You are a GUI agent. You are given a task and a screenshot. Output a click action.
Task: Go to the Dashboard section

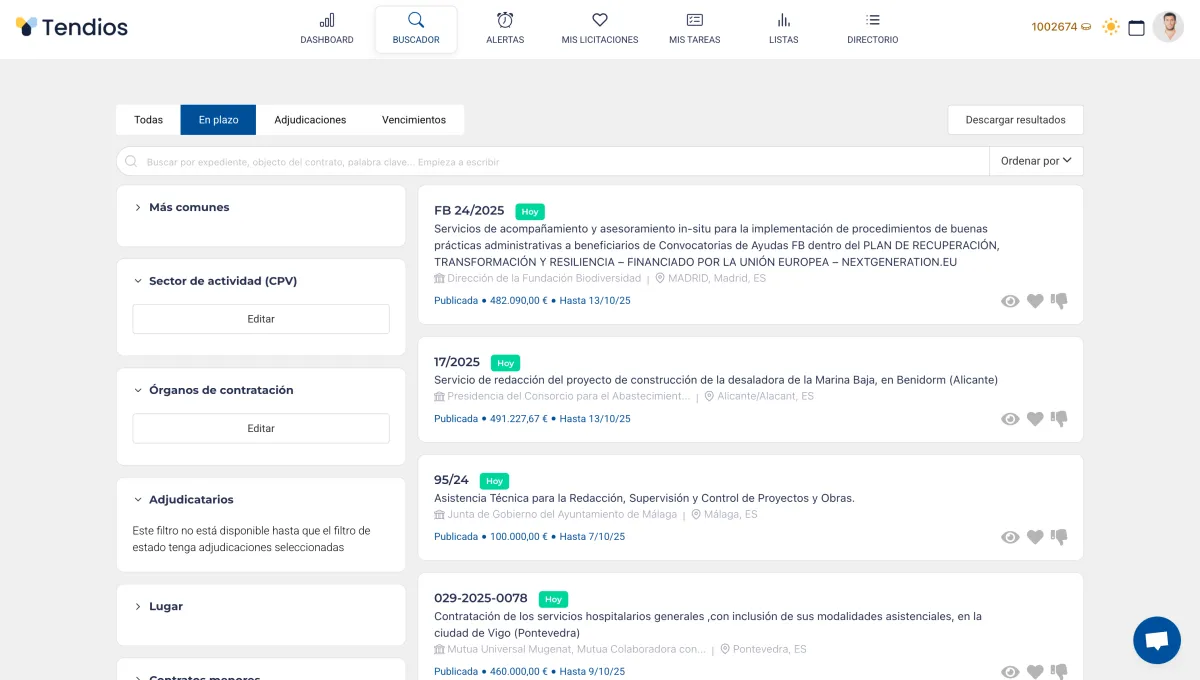[327, 27]
